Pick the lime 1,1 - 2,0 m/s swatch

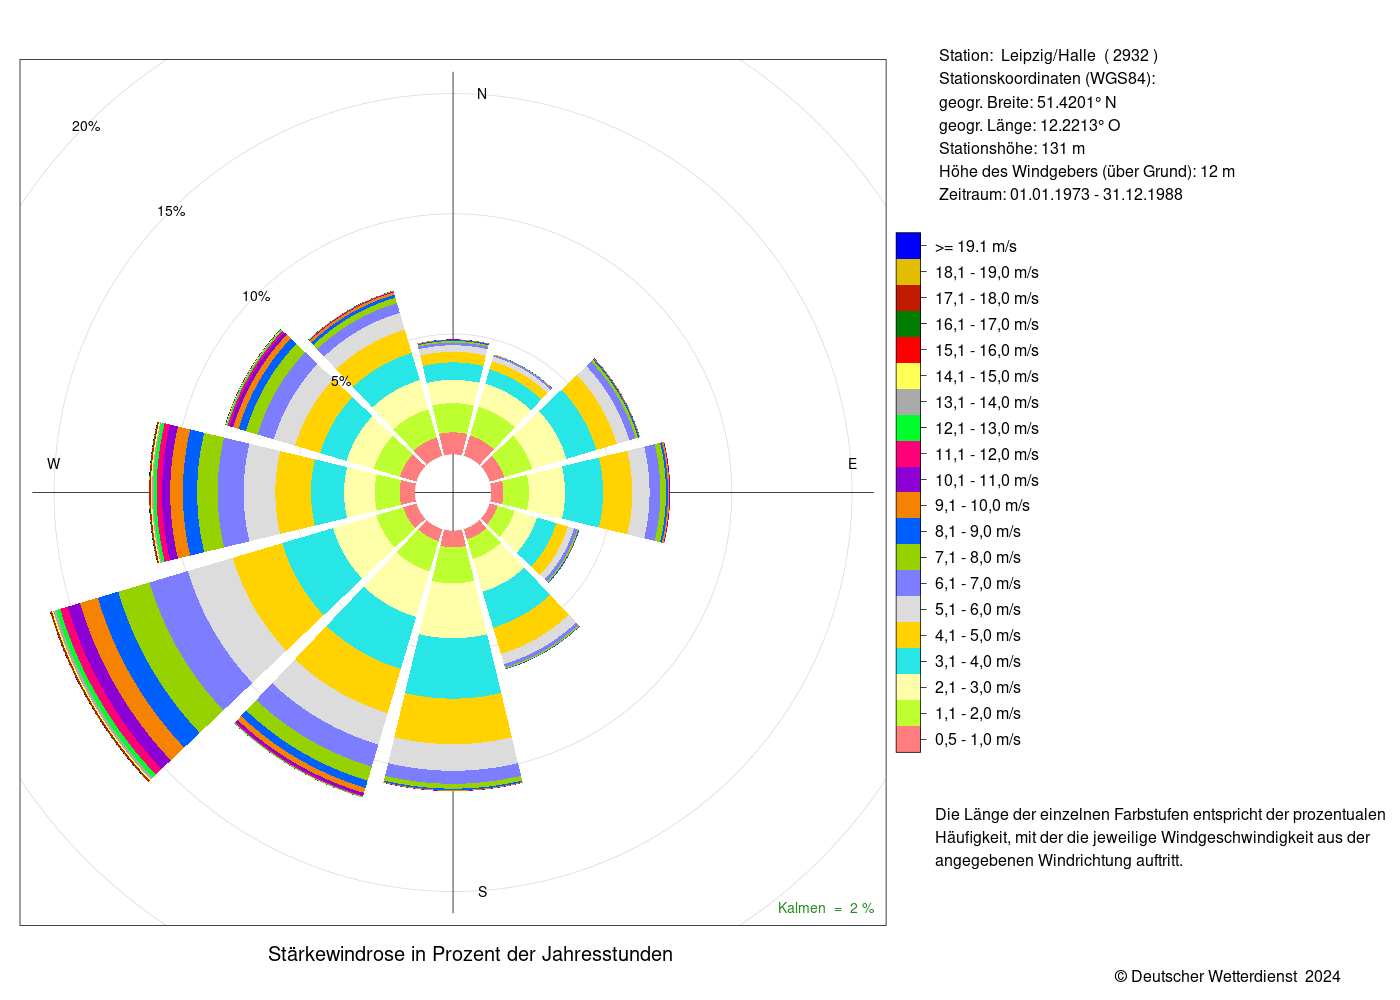click(908, 713)
